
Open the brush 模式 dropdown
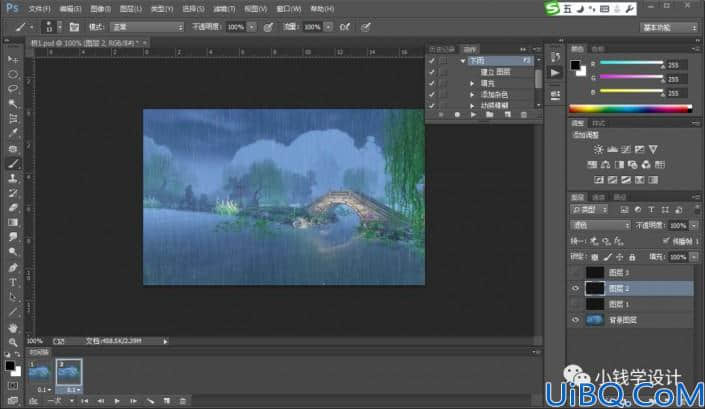pos(148,27)
